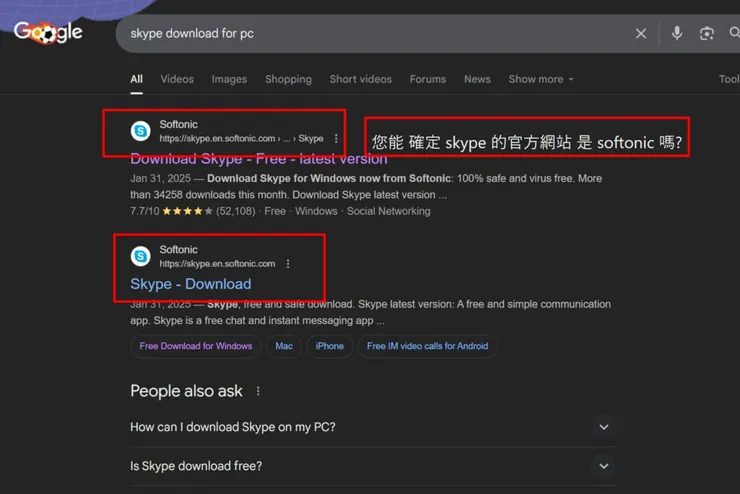Start voice search with microphone icon
The width and height of the screenshot is (740, 494).
677,33
